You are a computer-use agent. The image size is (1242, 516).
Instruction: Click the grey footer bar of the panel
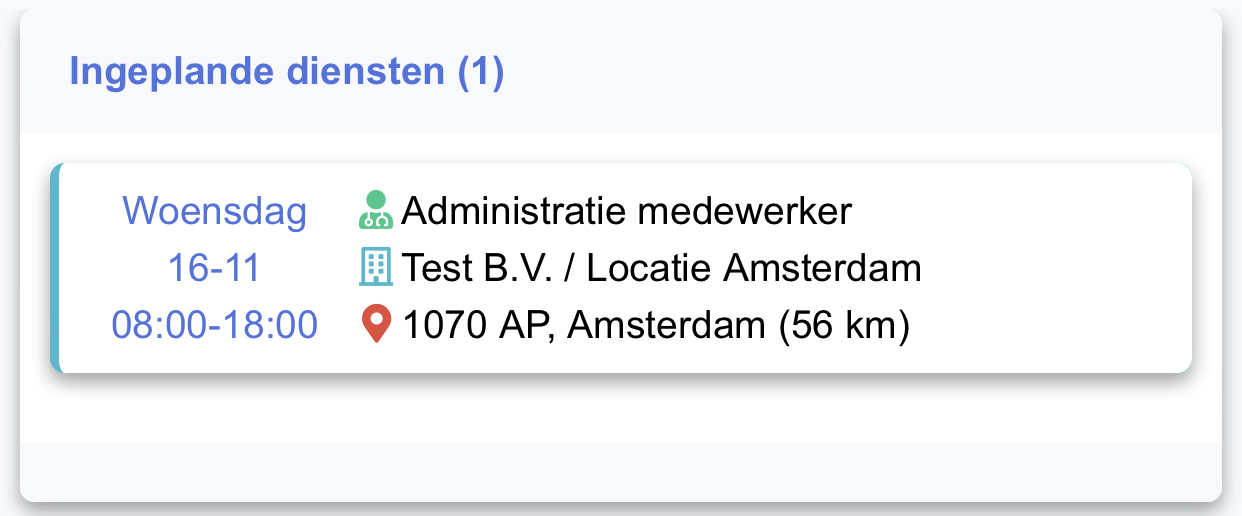coord(621,471)
